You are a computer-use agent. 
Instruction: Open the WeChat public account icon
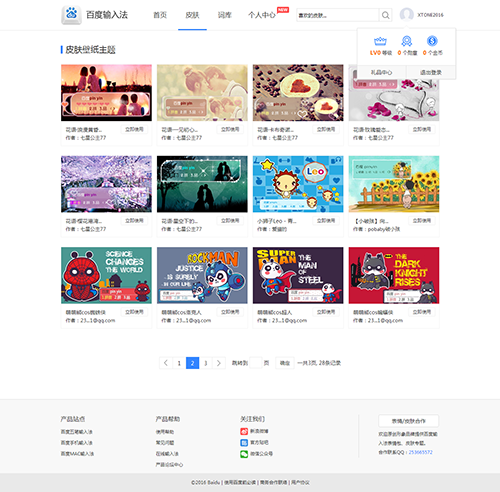tap(244, 454)
